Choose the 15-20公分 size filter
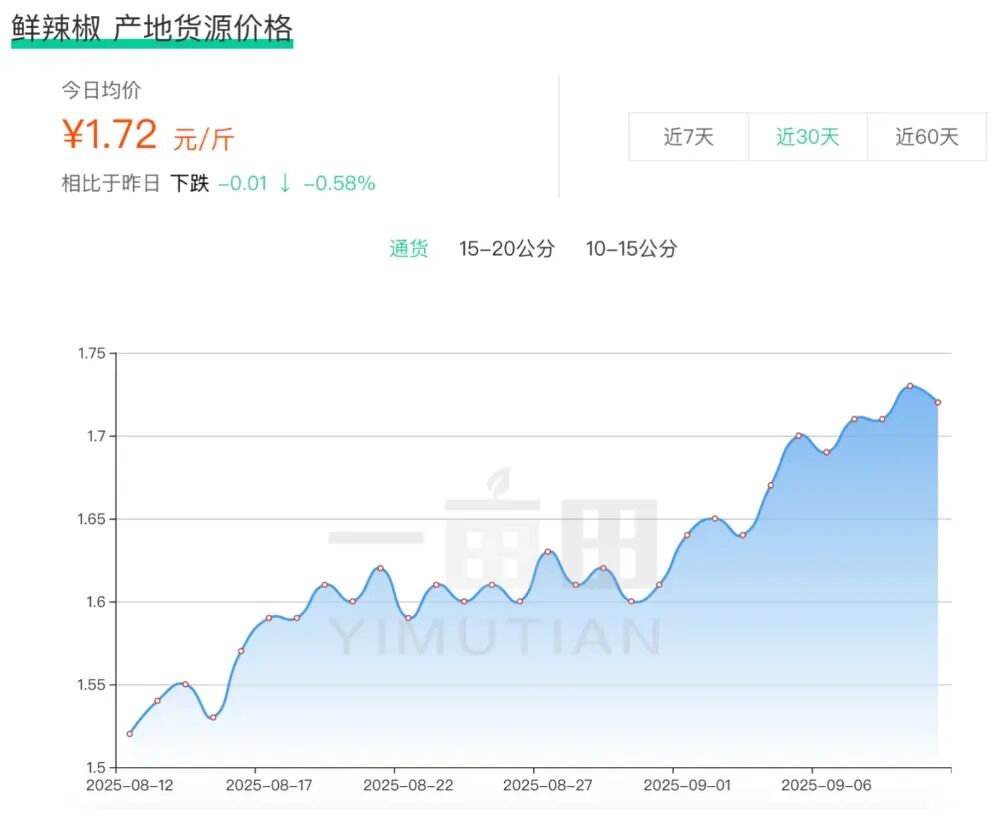The width and height of the screenshot is (1000, 818). click(x=507, y=248)
